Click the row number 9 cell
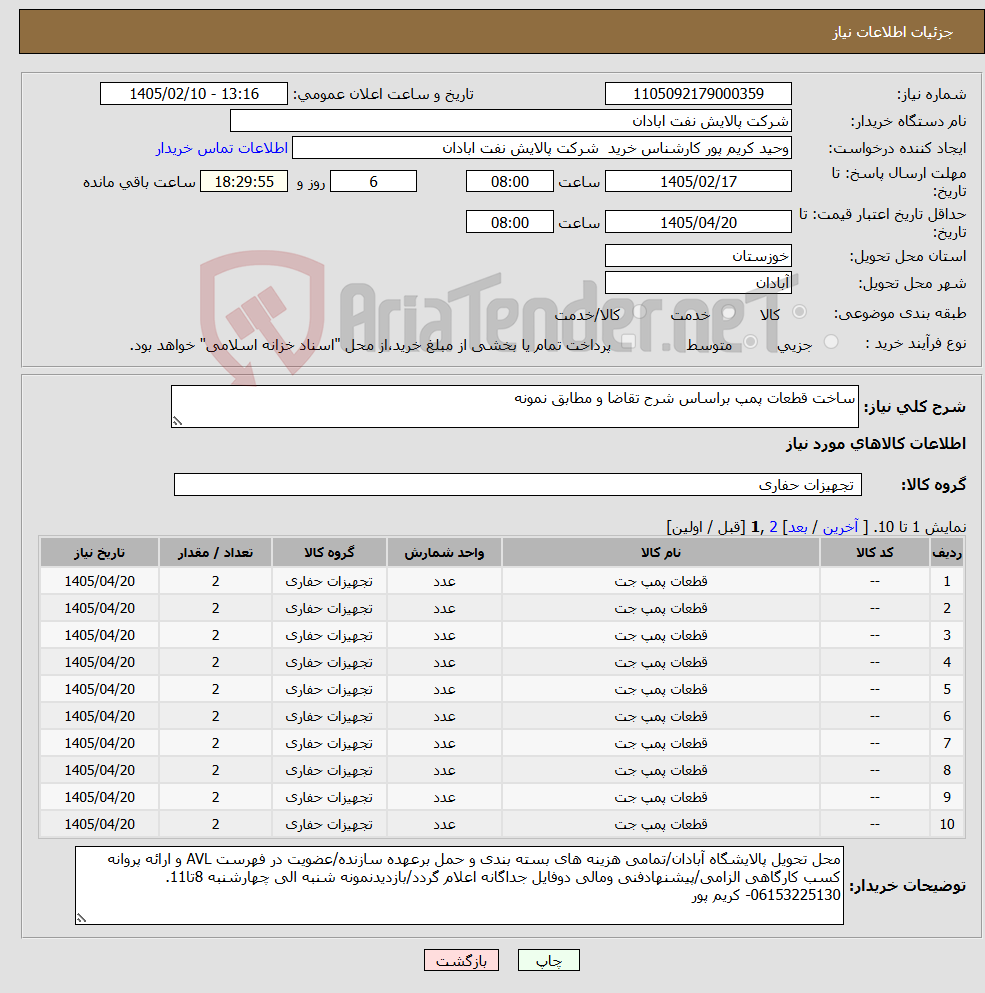Viewport: 985px width, 993px height. click(x=947, y=797)
